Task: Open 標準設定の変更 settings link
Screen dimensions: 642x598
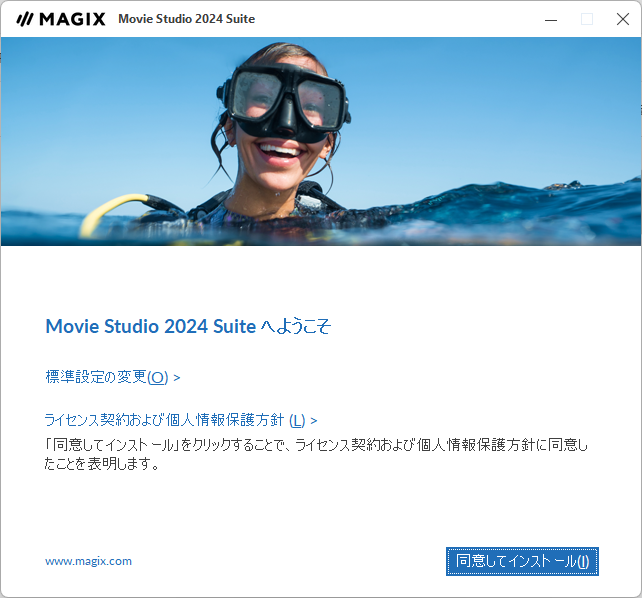Action: (96, 377)
